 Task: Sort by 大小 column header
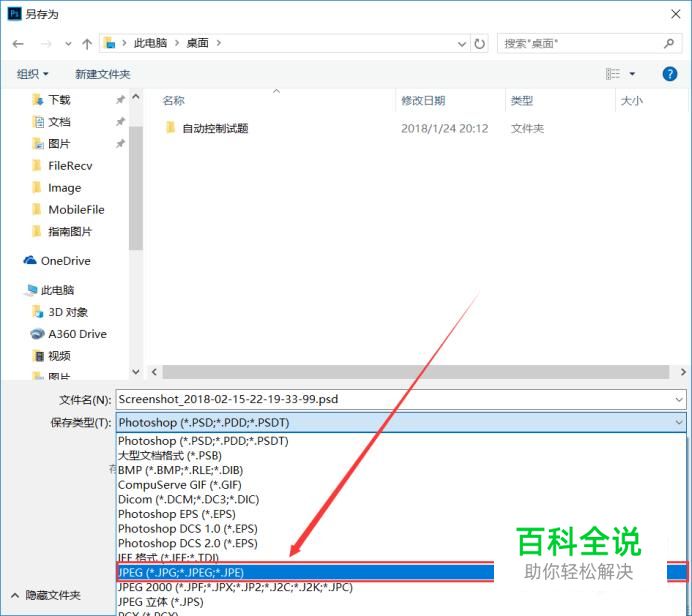tap(632, 101)
